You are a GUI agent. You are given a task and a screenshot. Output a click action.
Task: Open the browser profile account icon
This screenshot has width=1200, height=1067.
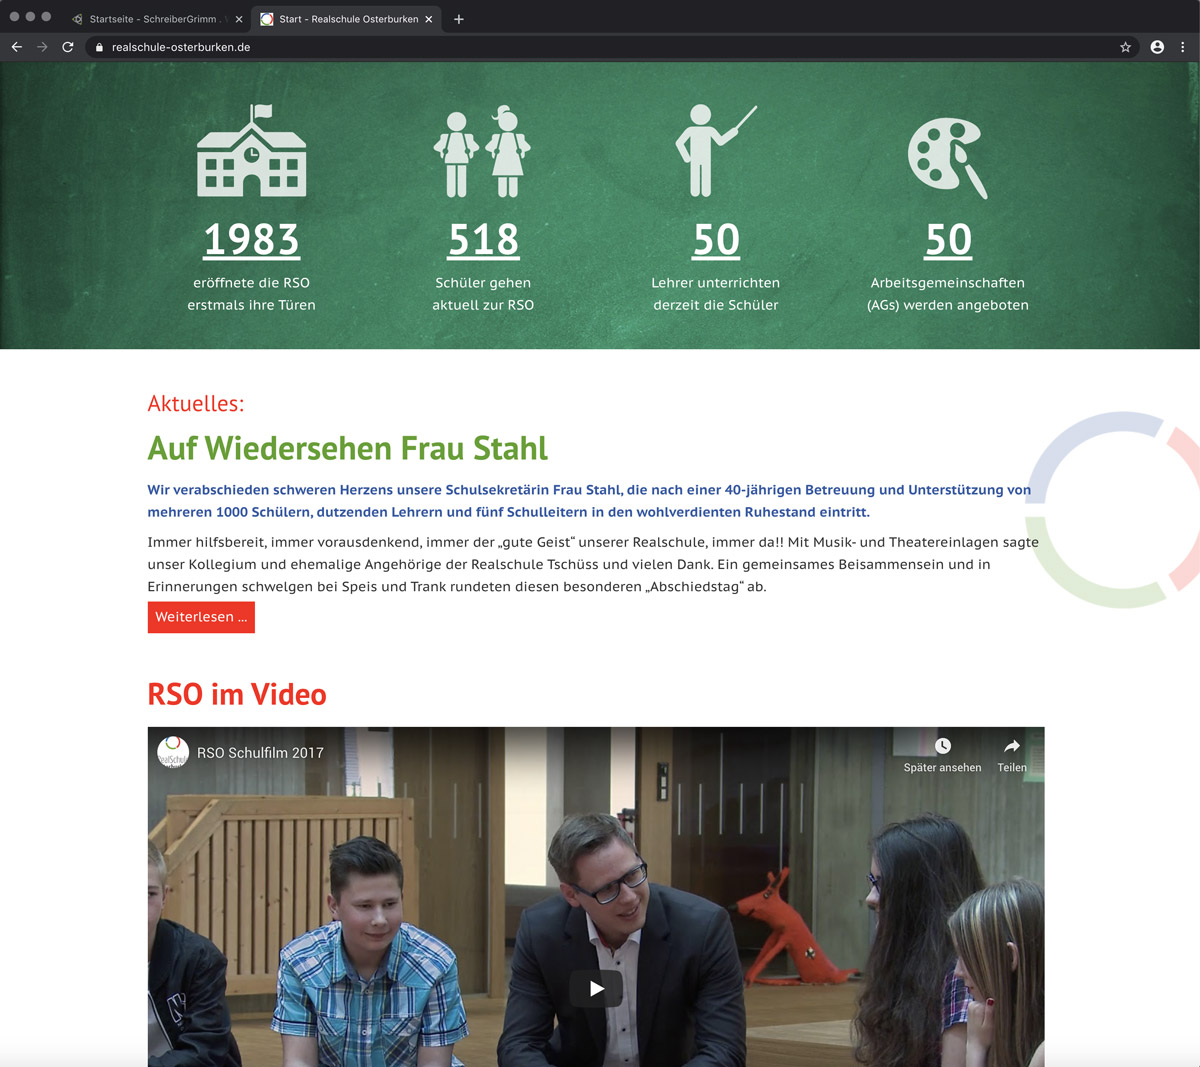[1157, 47]
